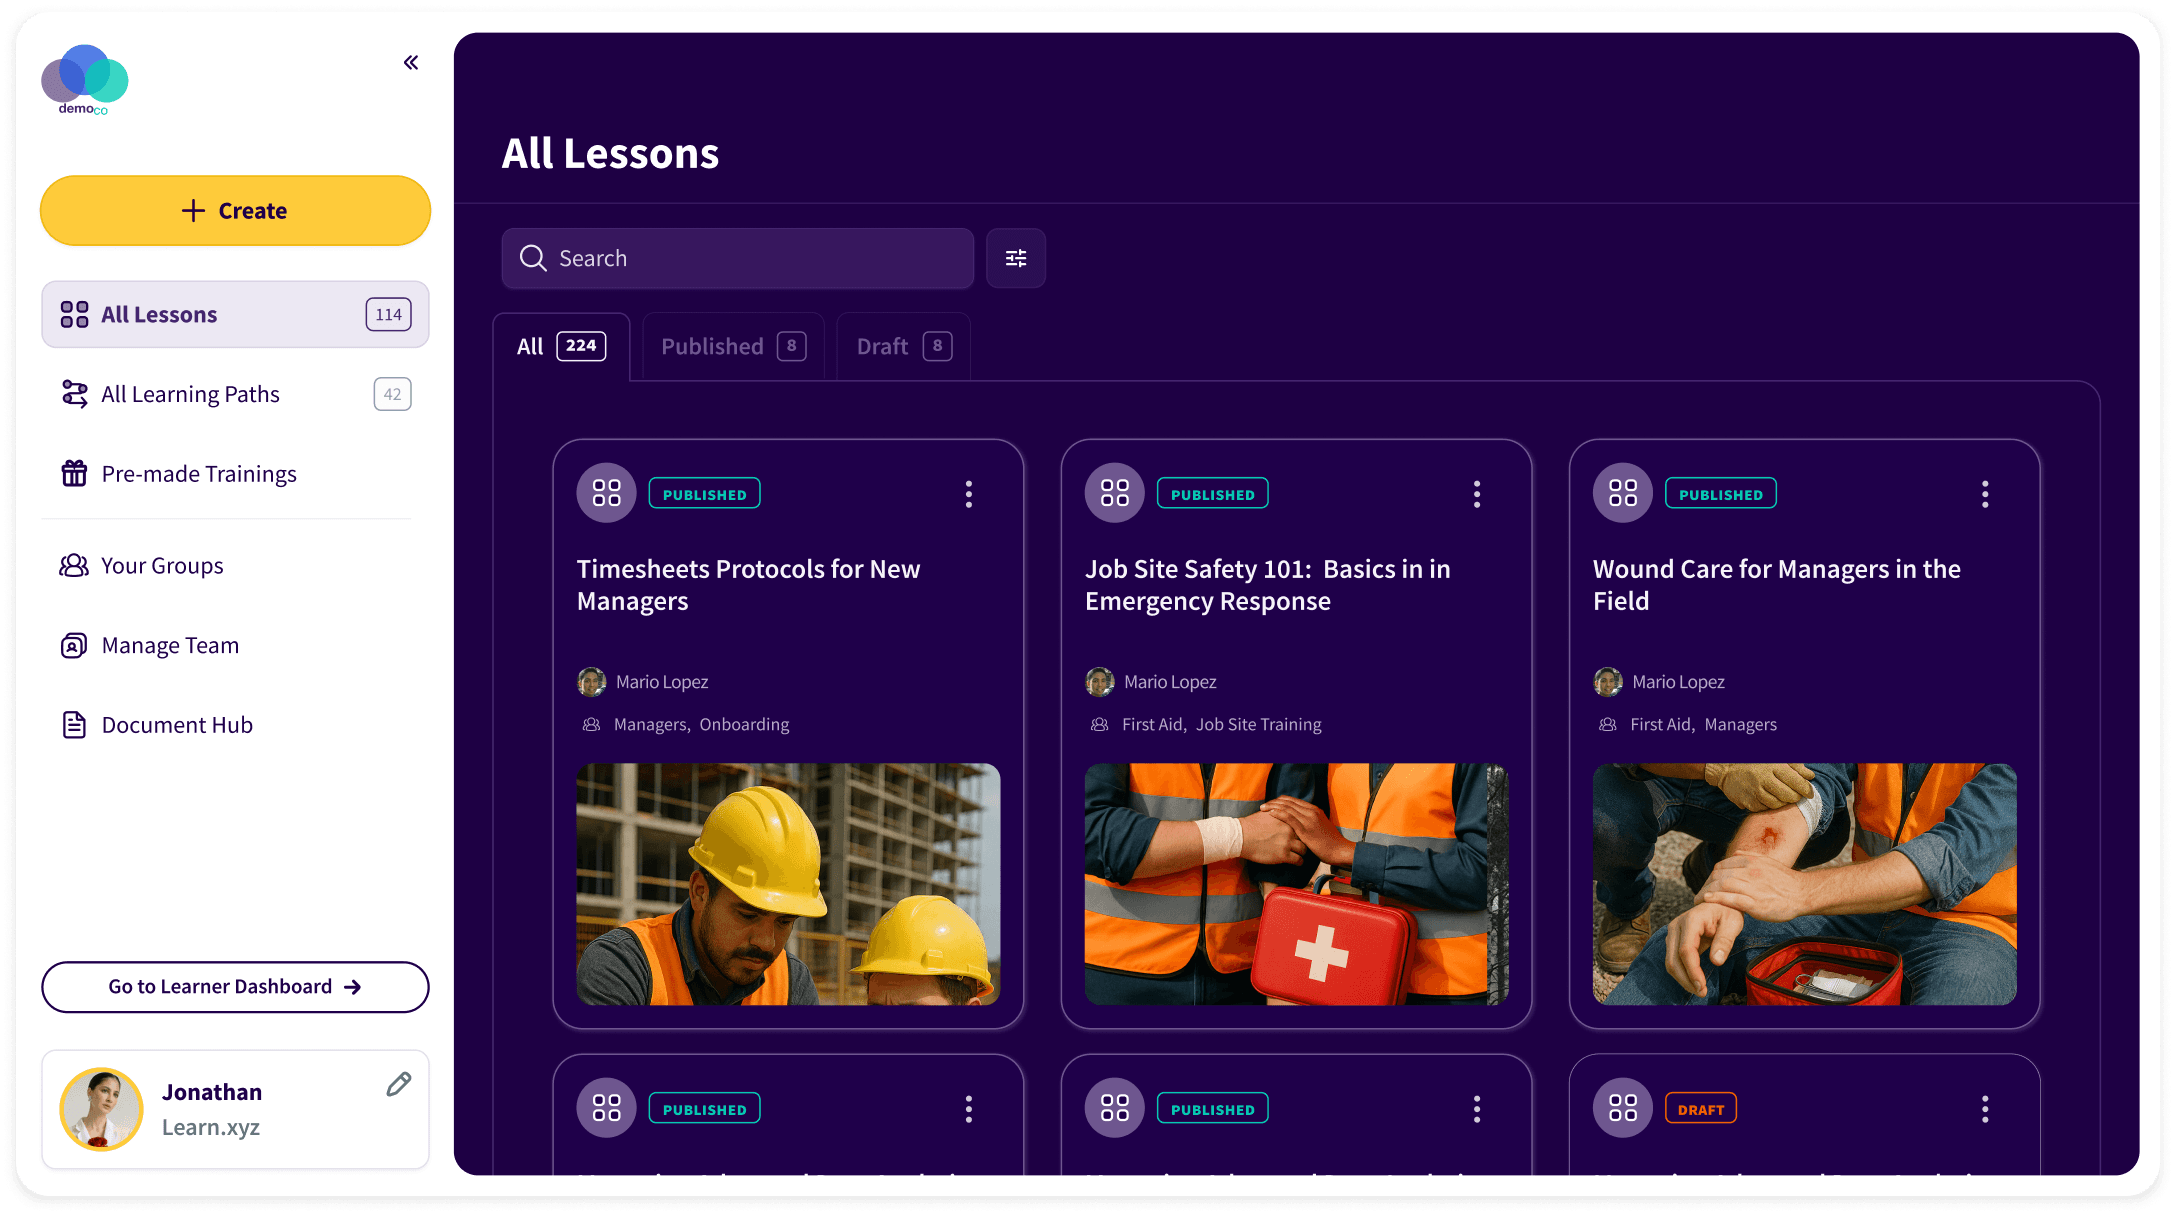This screenshot has width=2173, height=1212.
Task: Click the pencil edit icon for Jonathan's profile
Action: pos(398,1084)
